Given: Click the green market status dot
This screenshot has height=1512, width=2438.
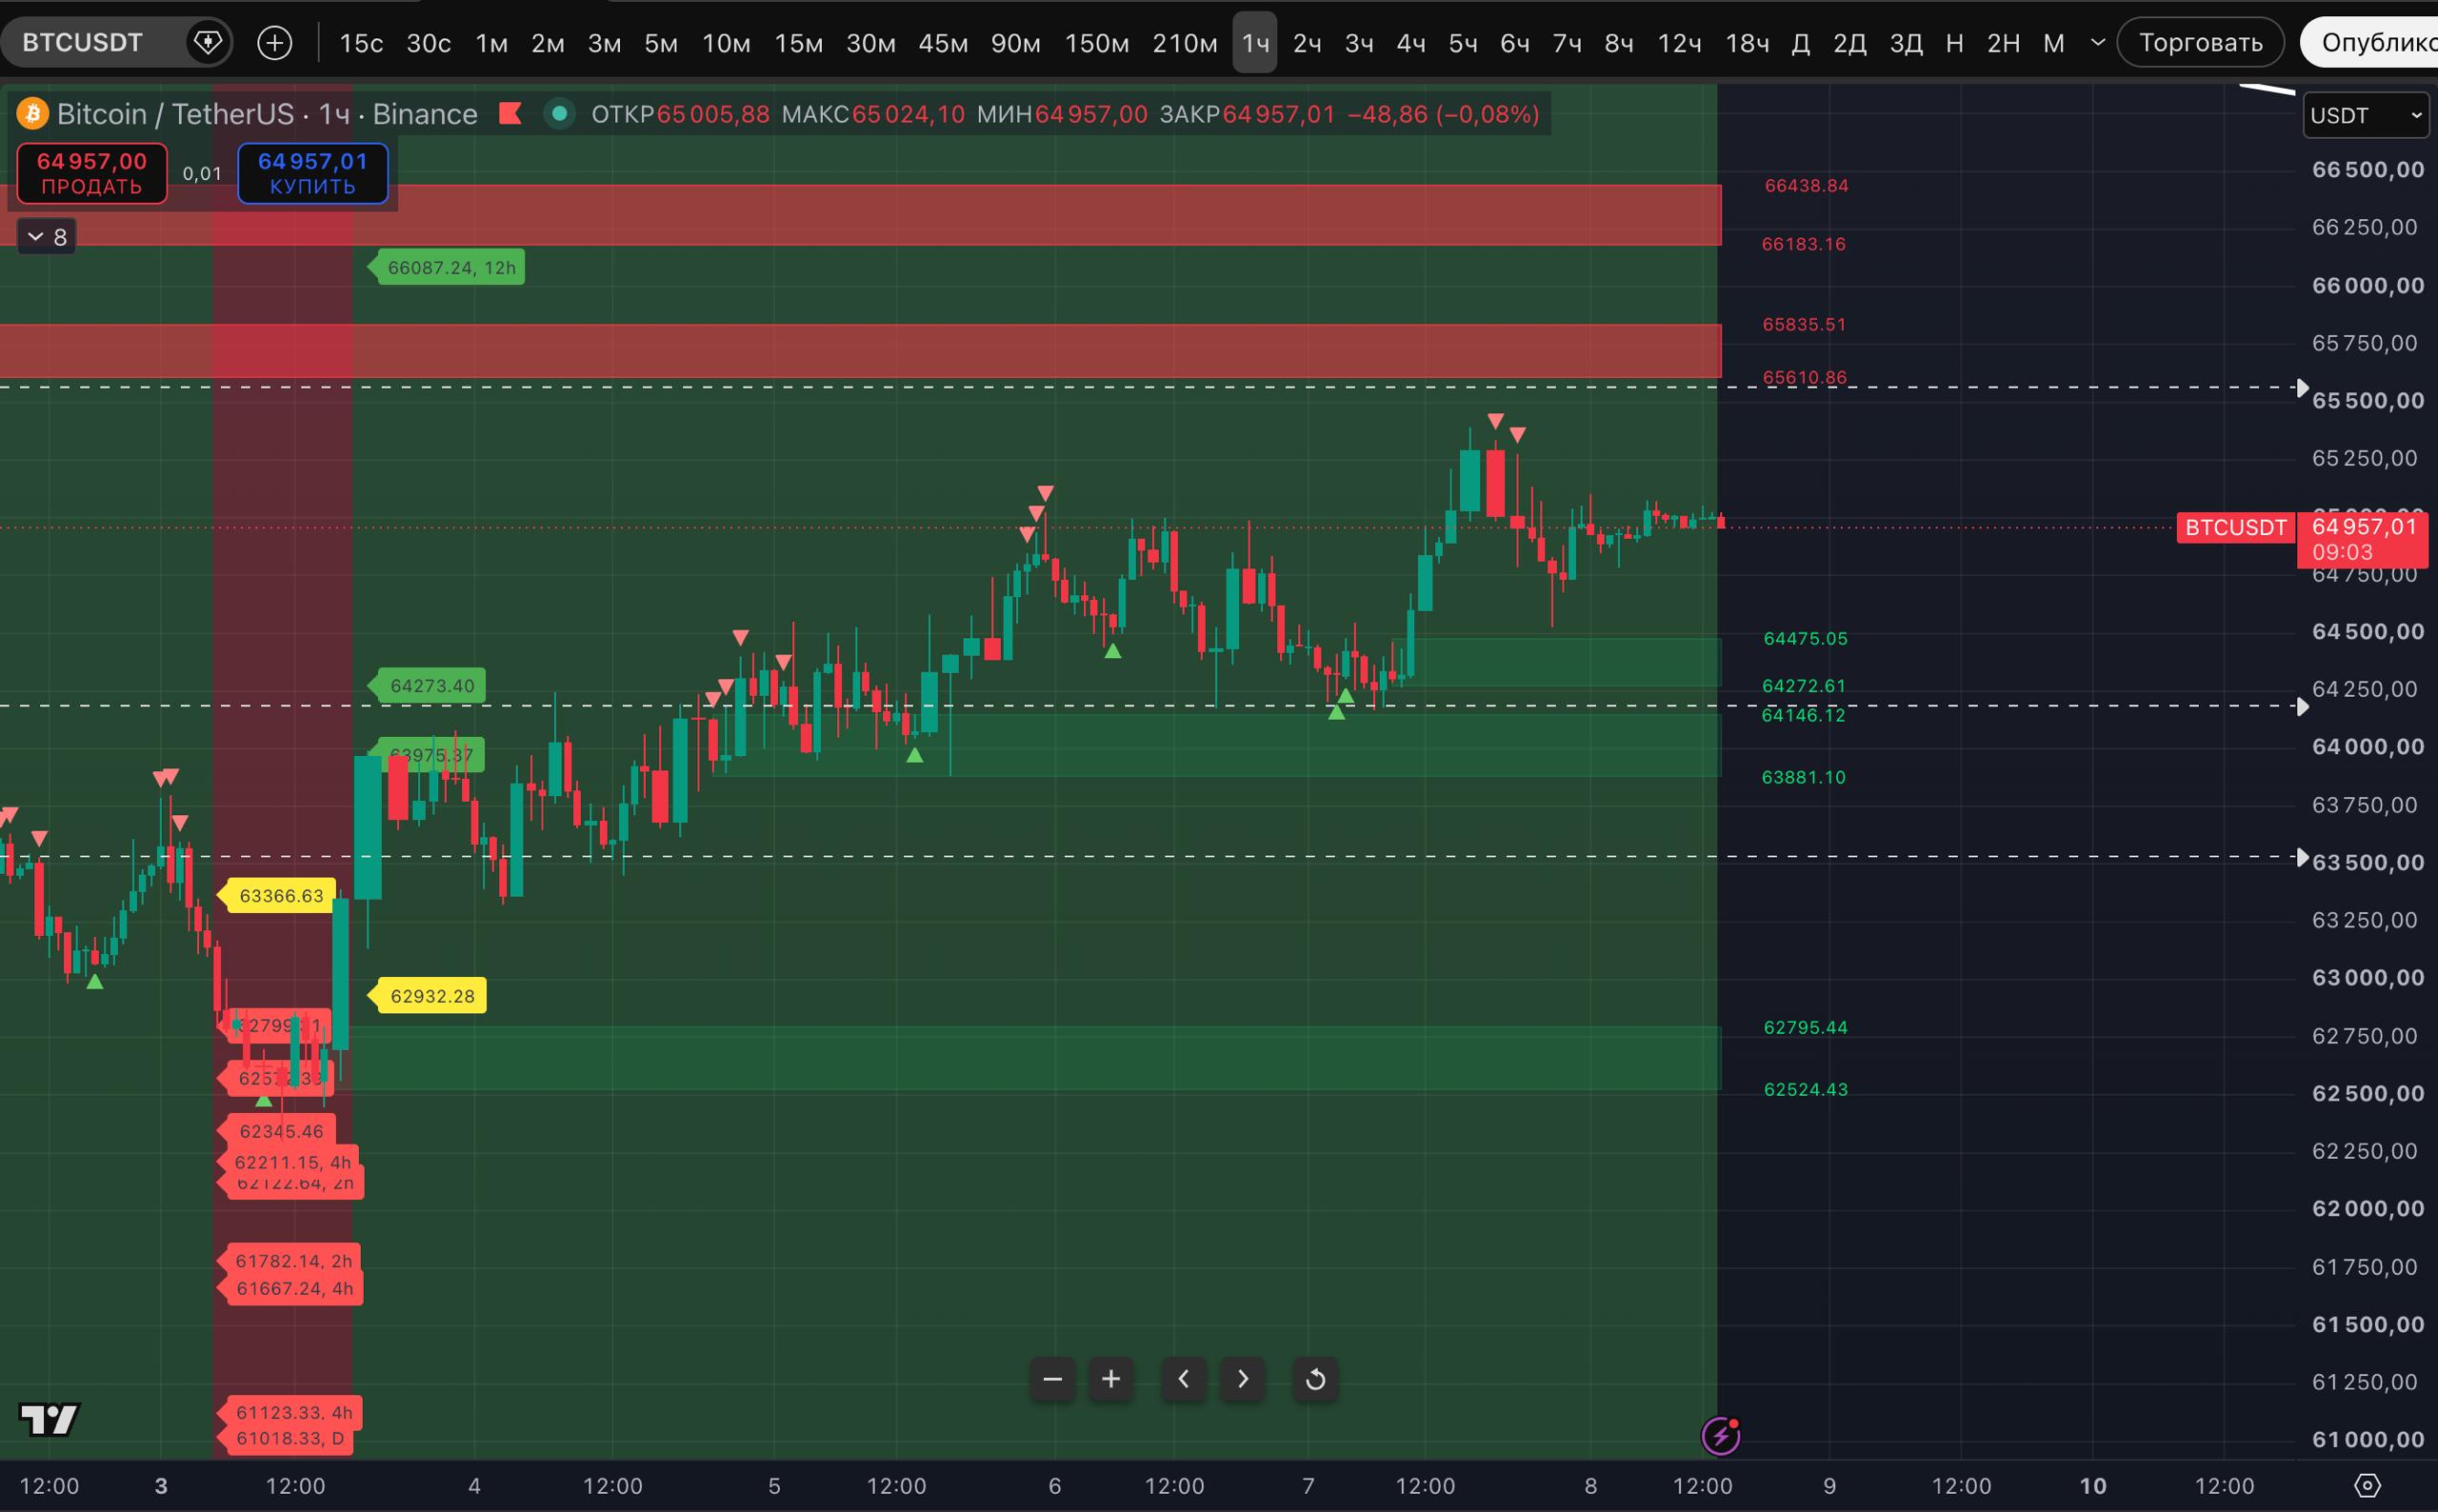Looking at the screenshot, I should (x=559, y=114).
